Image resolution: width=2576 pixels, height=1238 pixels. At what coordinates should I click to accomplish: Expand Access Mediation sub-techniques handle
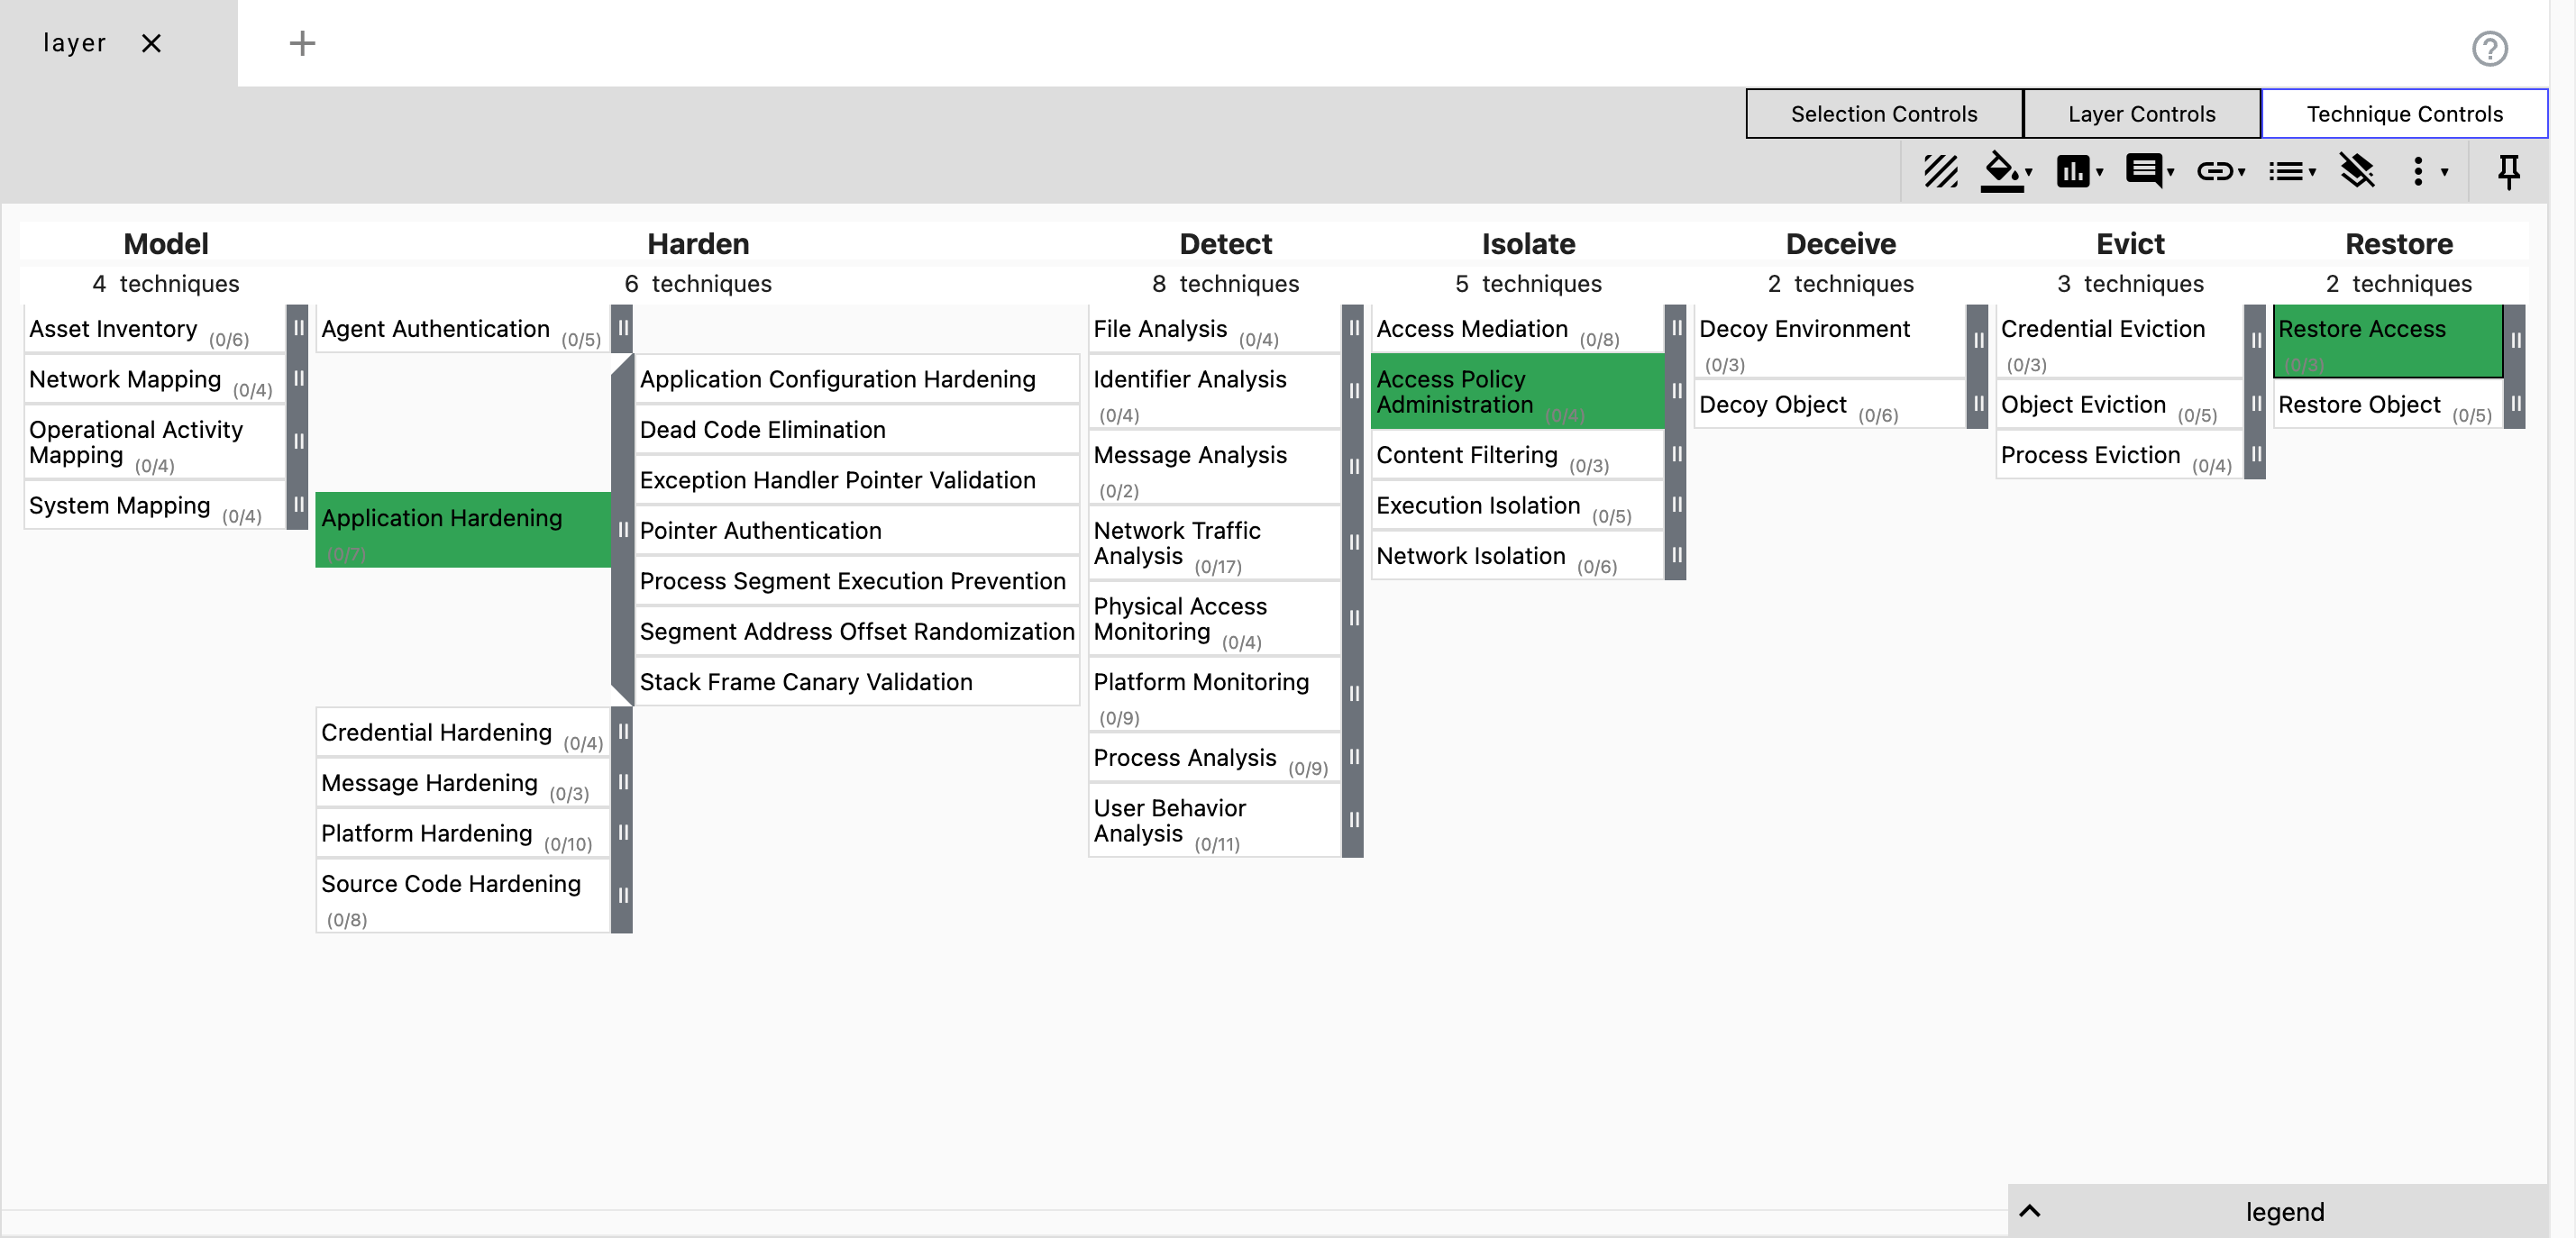point(1676,328)
